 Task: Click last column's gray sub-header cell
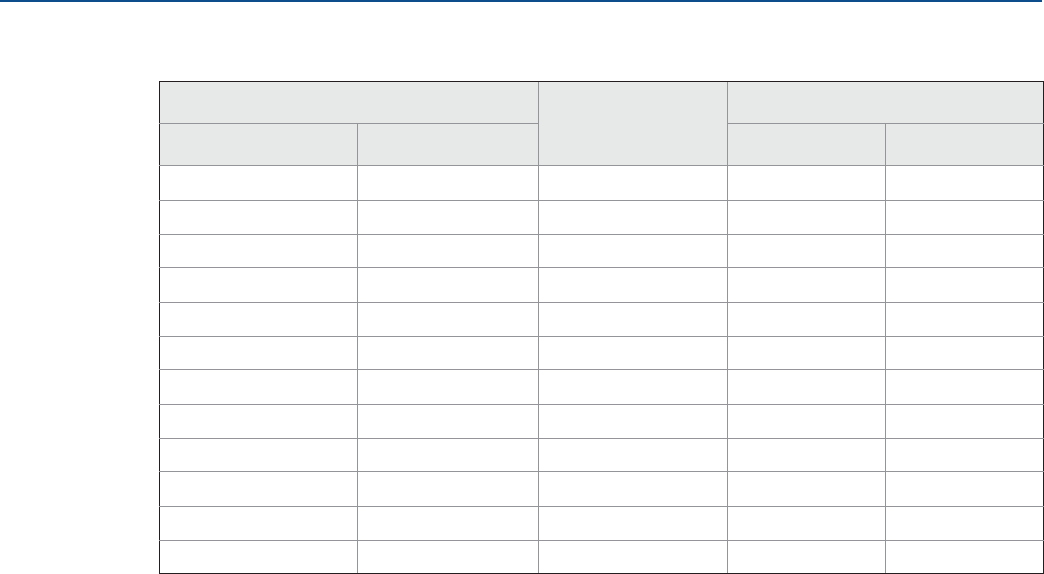(x=960, y=144)
